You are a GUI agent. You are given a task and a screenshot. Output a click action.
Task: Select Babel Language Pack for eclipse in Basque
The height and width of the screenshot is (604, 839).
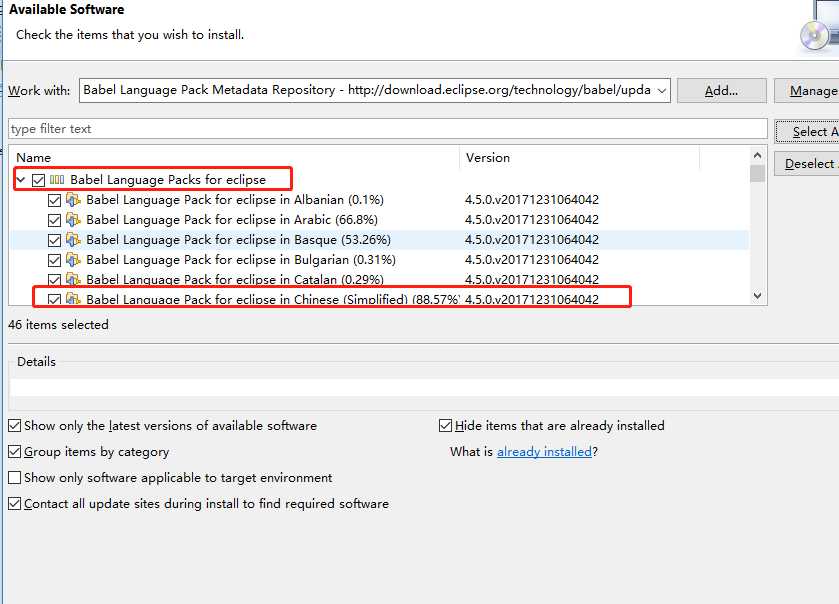[238, 240]
